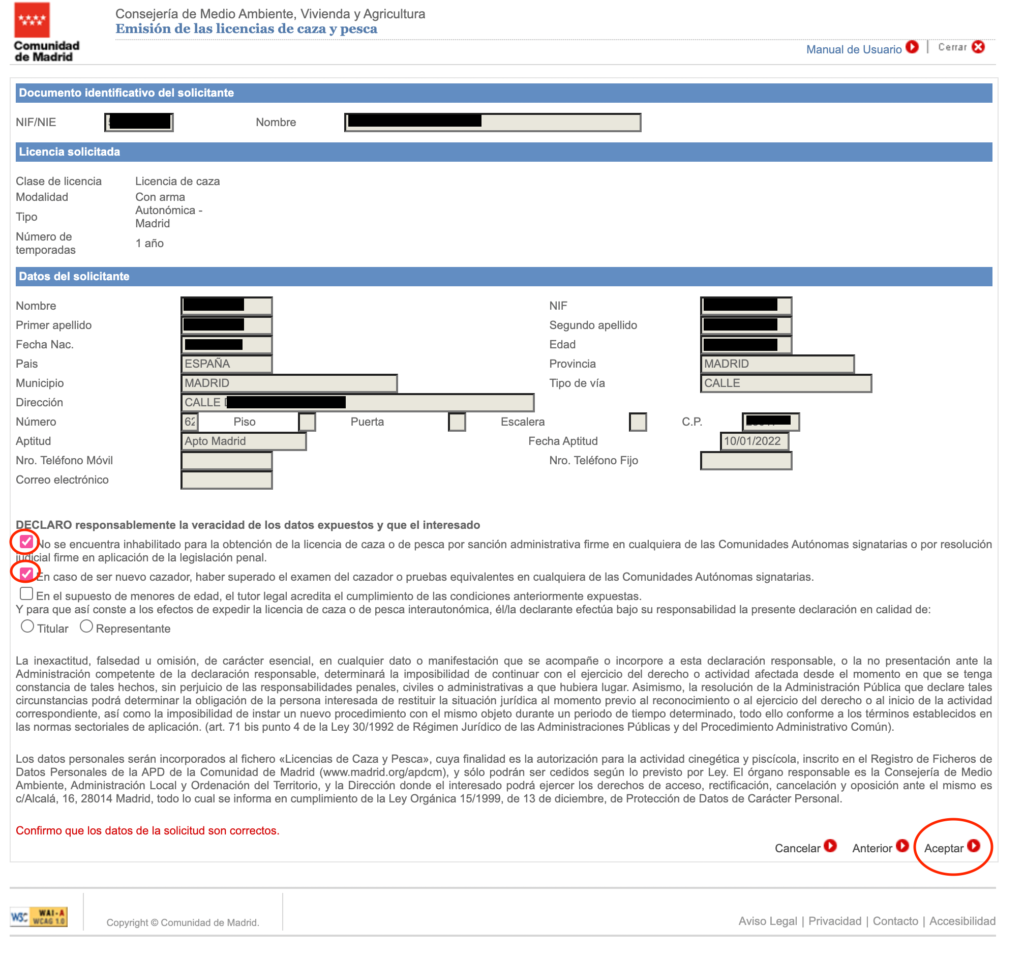Click the 'Emisión de las licencias de caza y pesca' title
Image resolution: width=1024 pixels, height=956 pixels.
click(x=246, y=29)
